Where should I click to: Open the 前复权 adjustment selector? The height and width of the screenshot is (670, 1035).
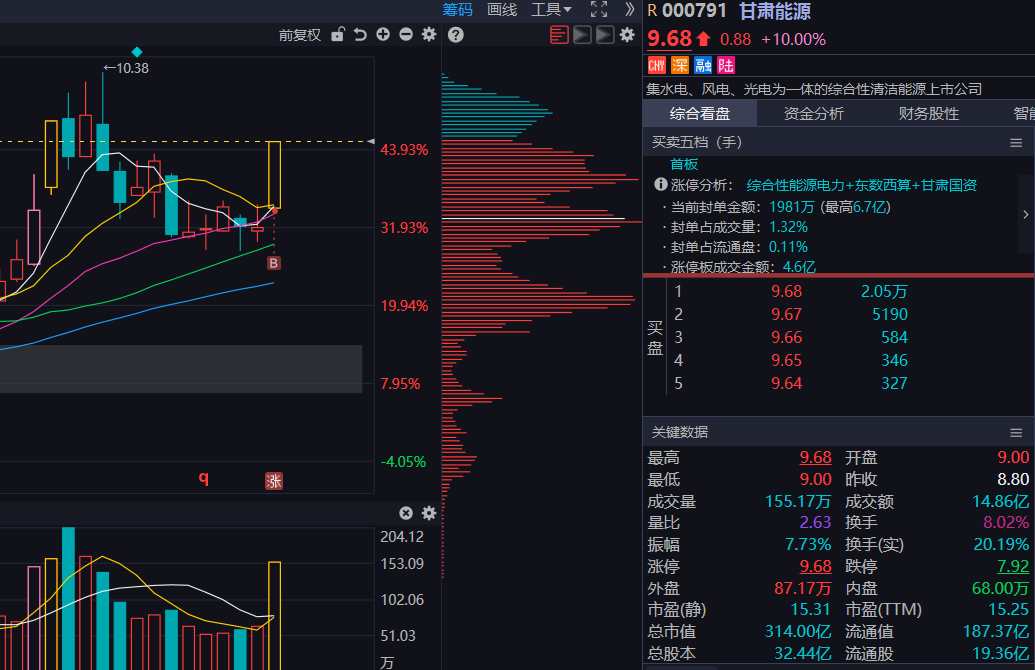(x=300, y=35)
